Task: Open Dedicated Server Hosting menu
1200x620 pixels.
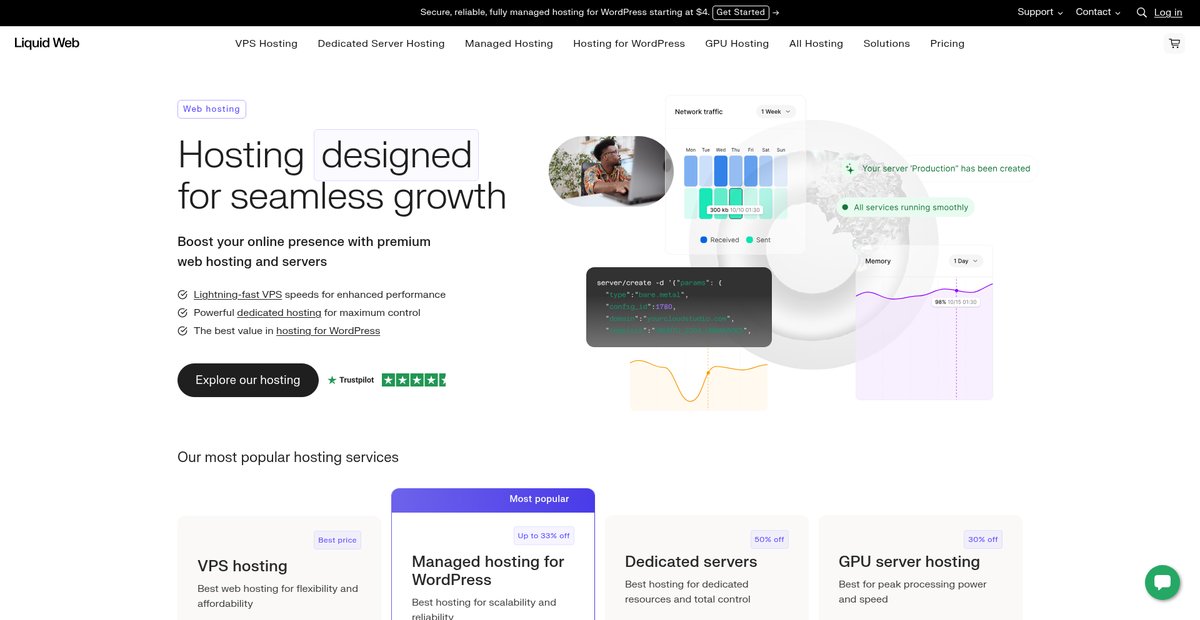Action: (x=381, y=44)
